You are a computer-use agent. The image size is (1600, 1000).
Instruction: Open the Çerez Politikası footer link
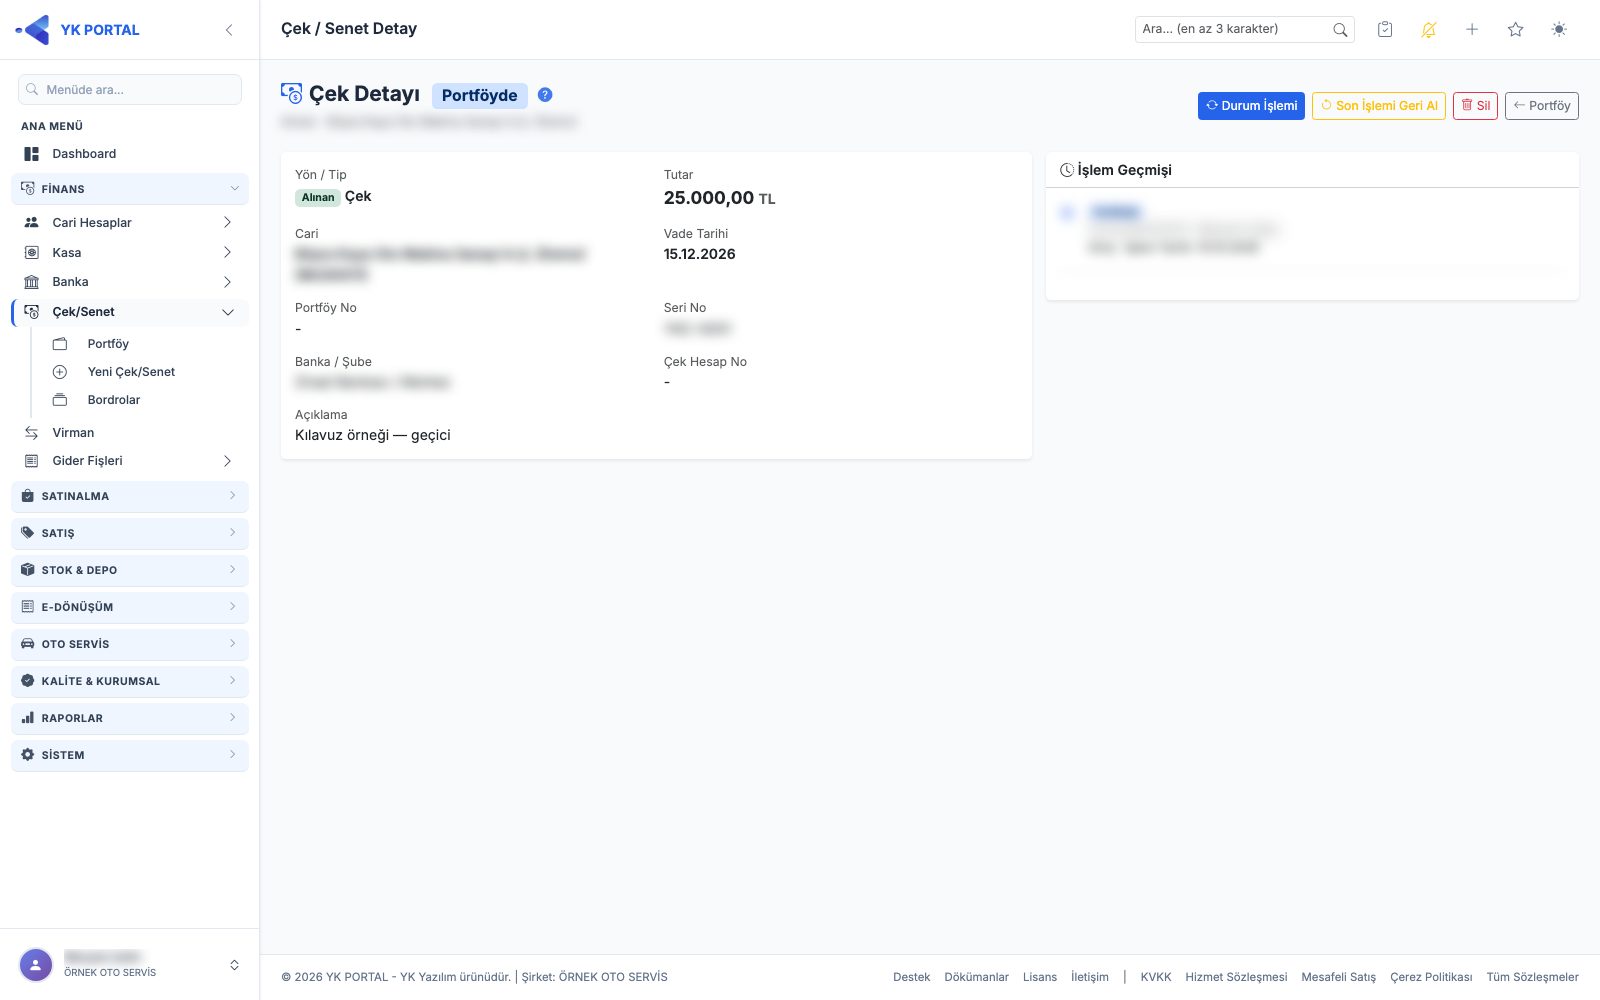[1431, 977]
